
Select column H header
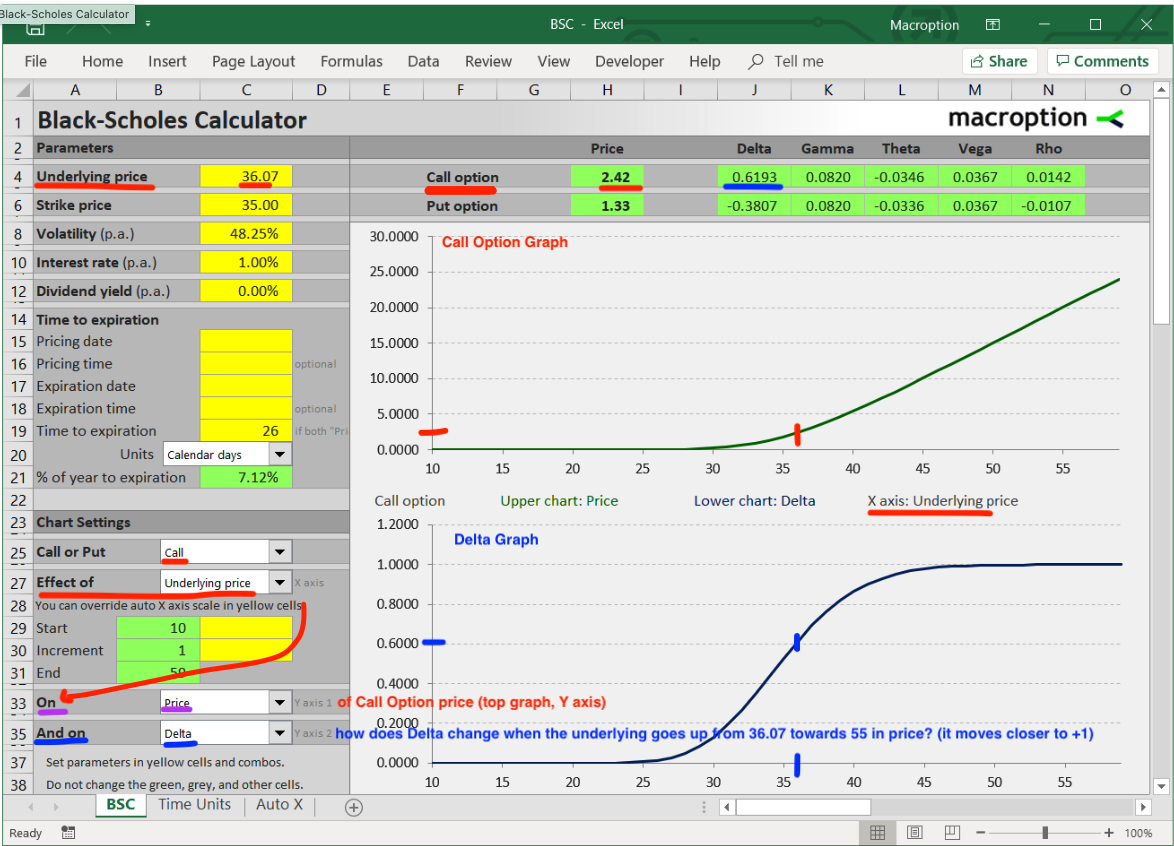coord(607,90)
